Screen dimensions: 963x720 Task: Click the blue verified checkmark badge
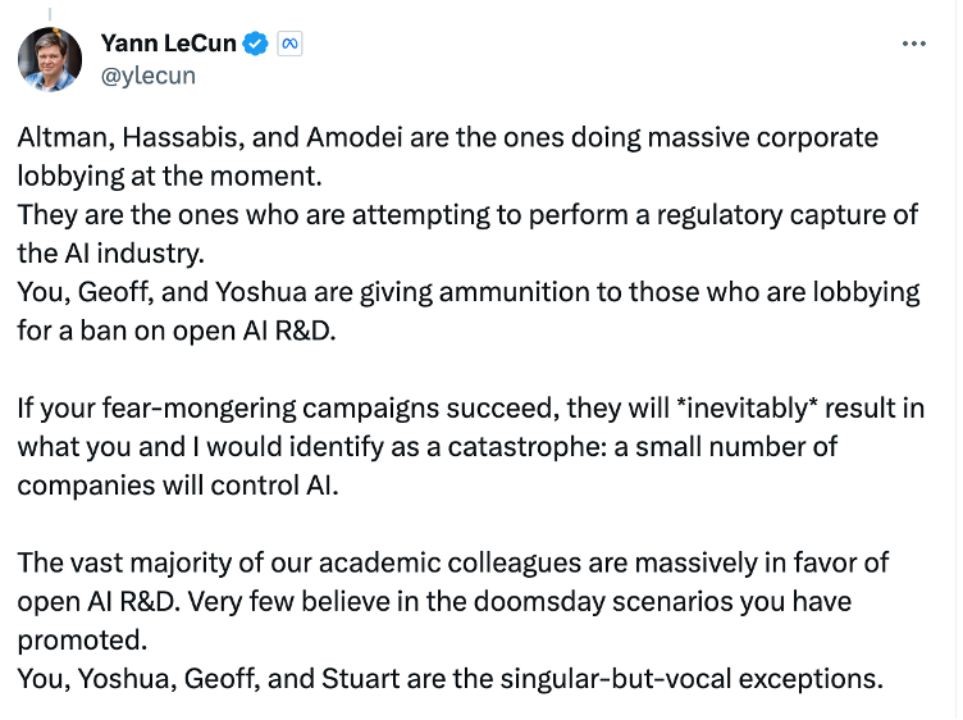coord(256,44)
